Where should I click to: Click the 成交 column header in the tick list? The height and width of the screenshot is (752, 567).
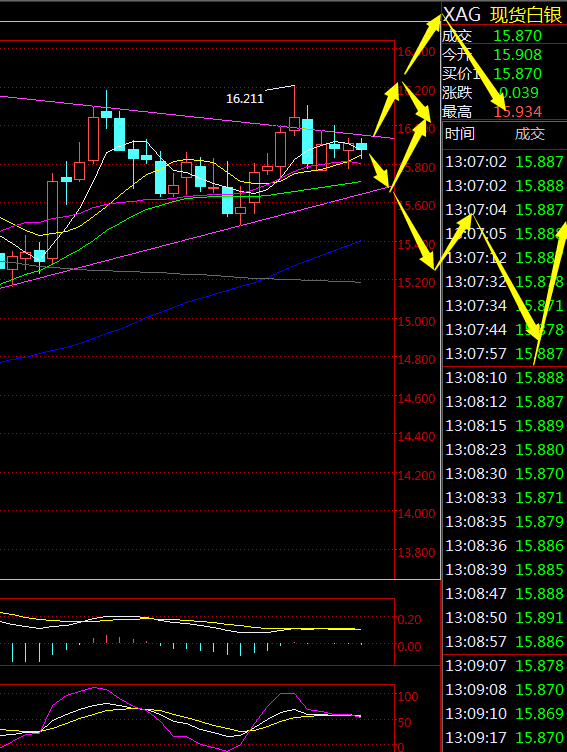530,134
